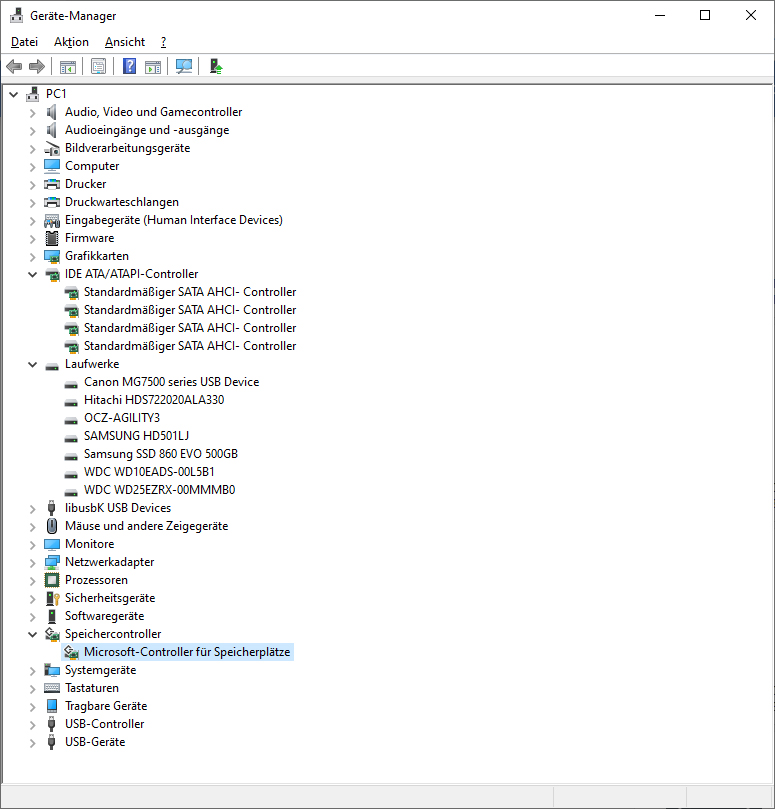Click the processor icon beside Prozessoren
This screenshot has width=775, height=809.
click(52, 580)
